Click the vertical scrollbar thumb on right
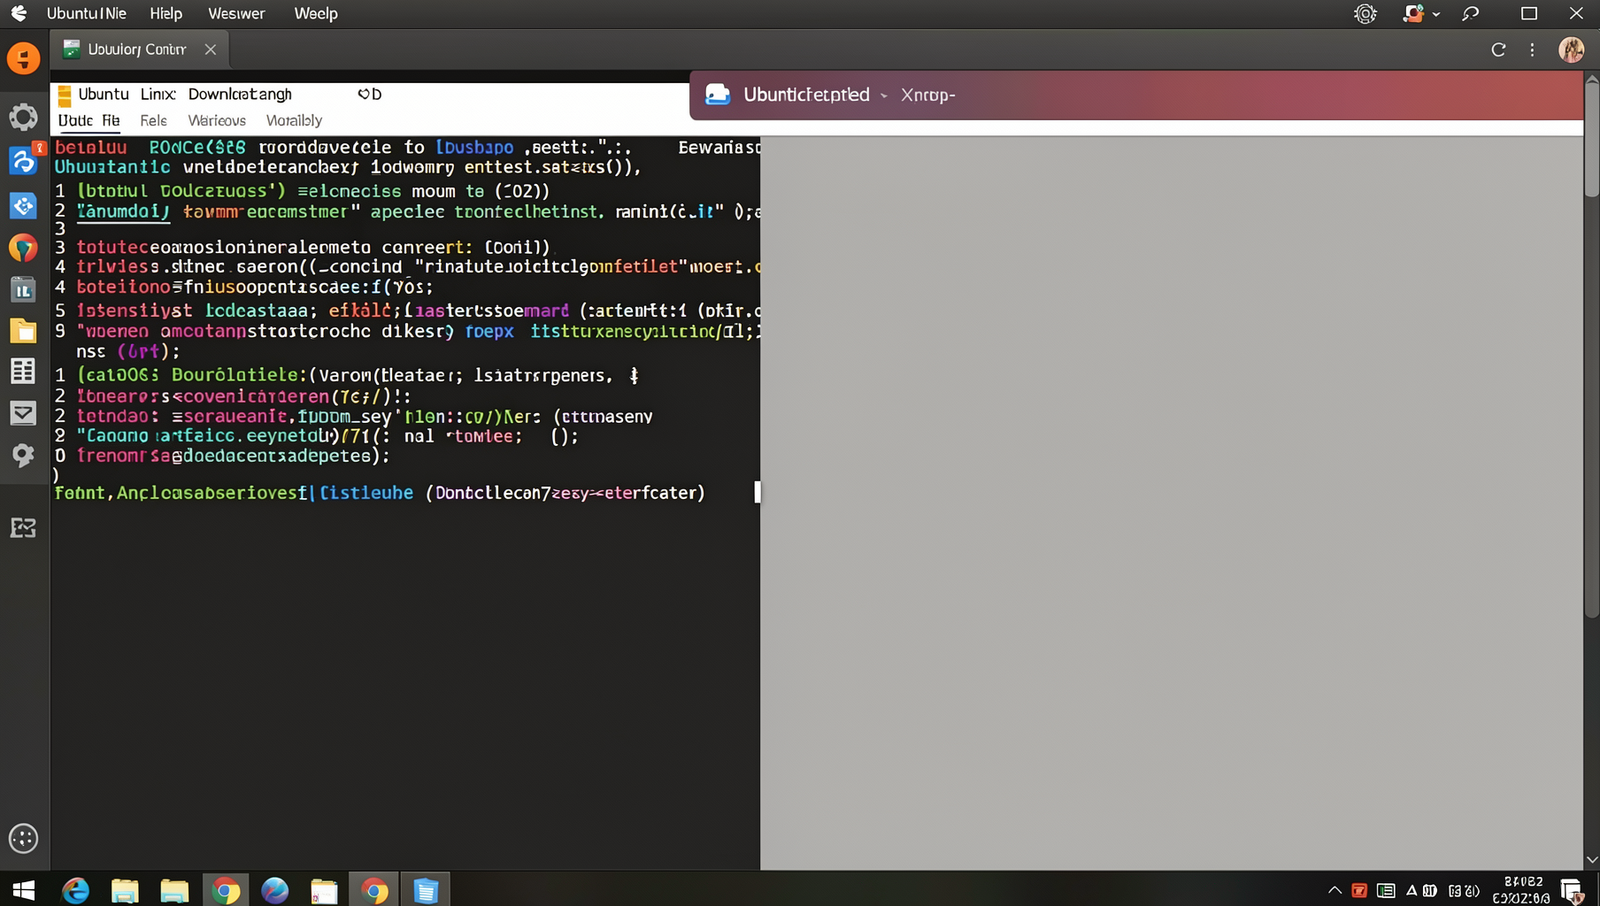The height and width of the screenshot is (906, 1600). point(1592,140)
